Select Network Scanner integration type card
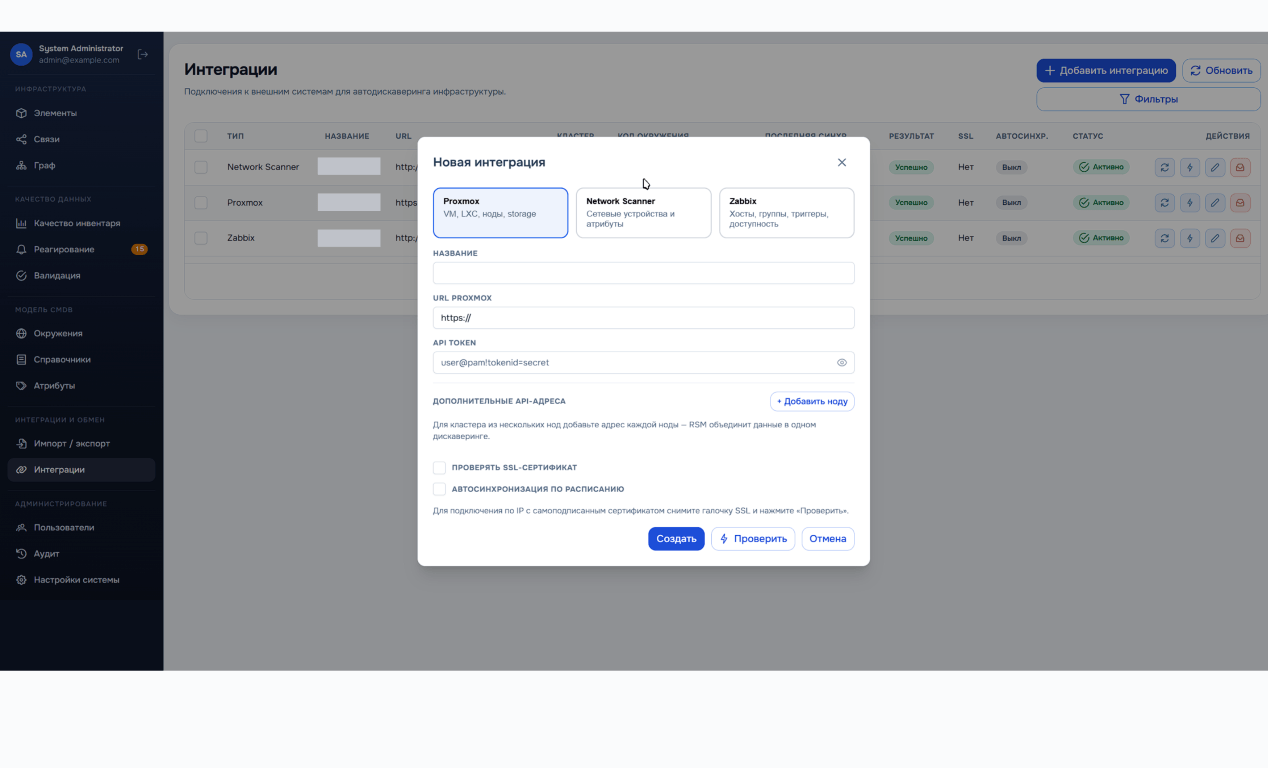1268x768 pixels. coord(643,213)
